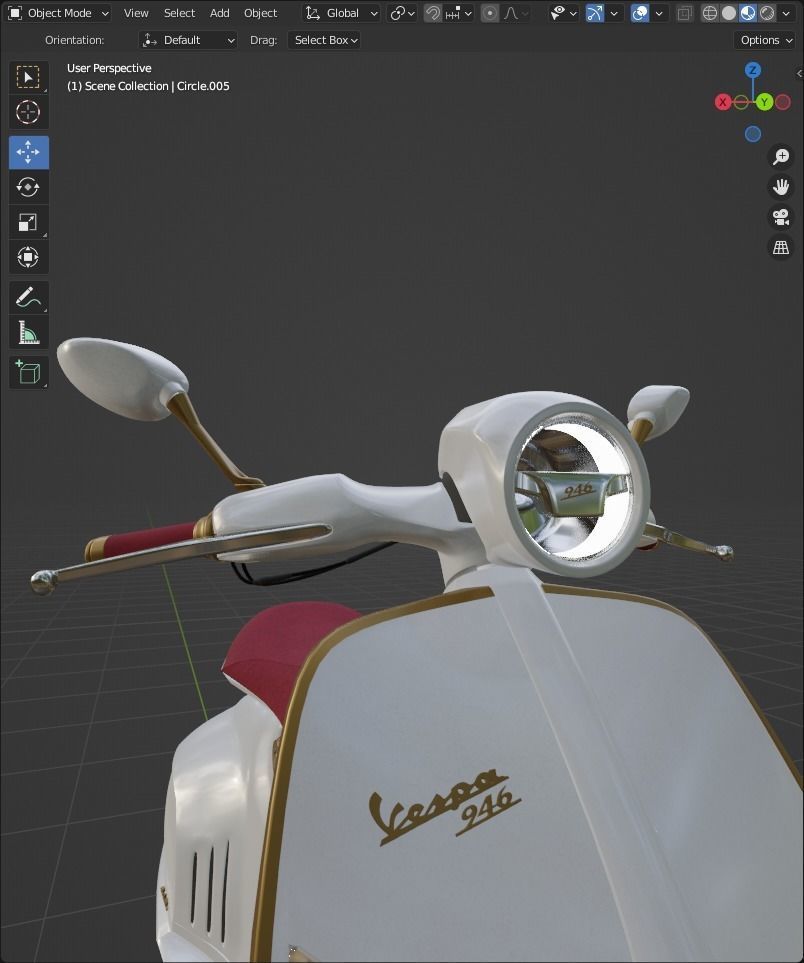Toggle camera view icon
This screenshot has width=804, height=963.
pos(781,217)
